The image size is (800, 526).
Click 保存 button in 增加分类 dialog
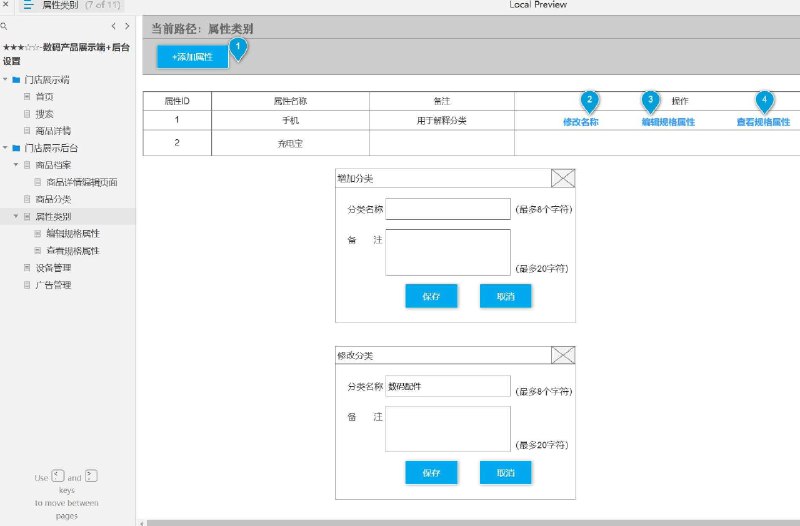pos(431,296)
